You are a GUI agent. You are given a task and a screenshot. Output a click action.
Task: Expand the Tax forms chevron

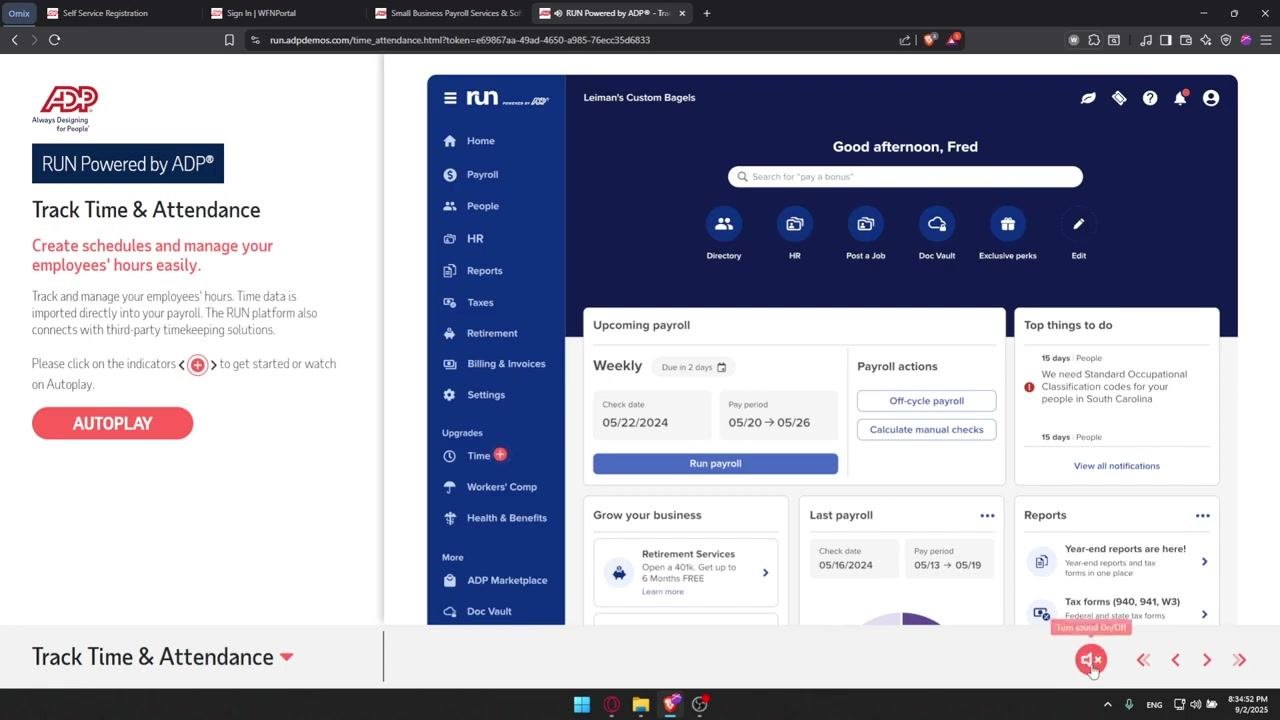click(x=1204, y=614)
